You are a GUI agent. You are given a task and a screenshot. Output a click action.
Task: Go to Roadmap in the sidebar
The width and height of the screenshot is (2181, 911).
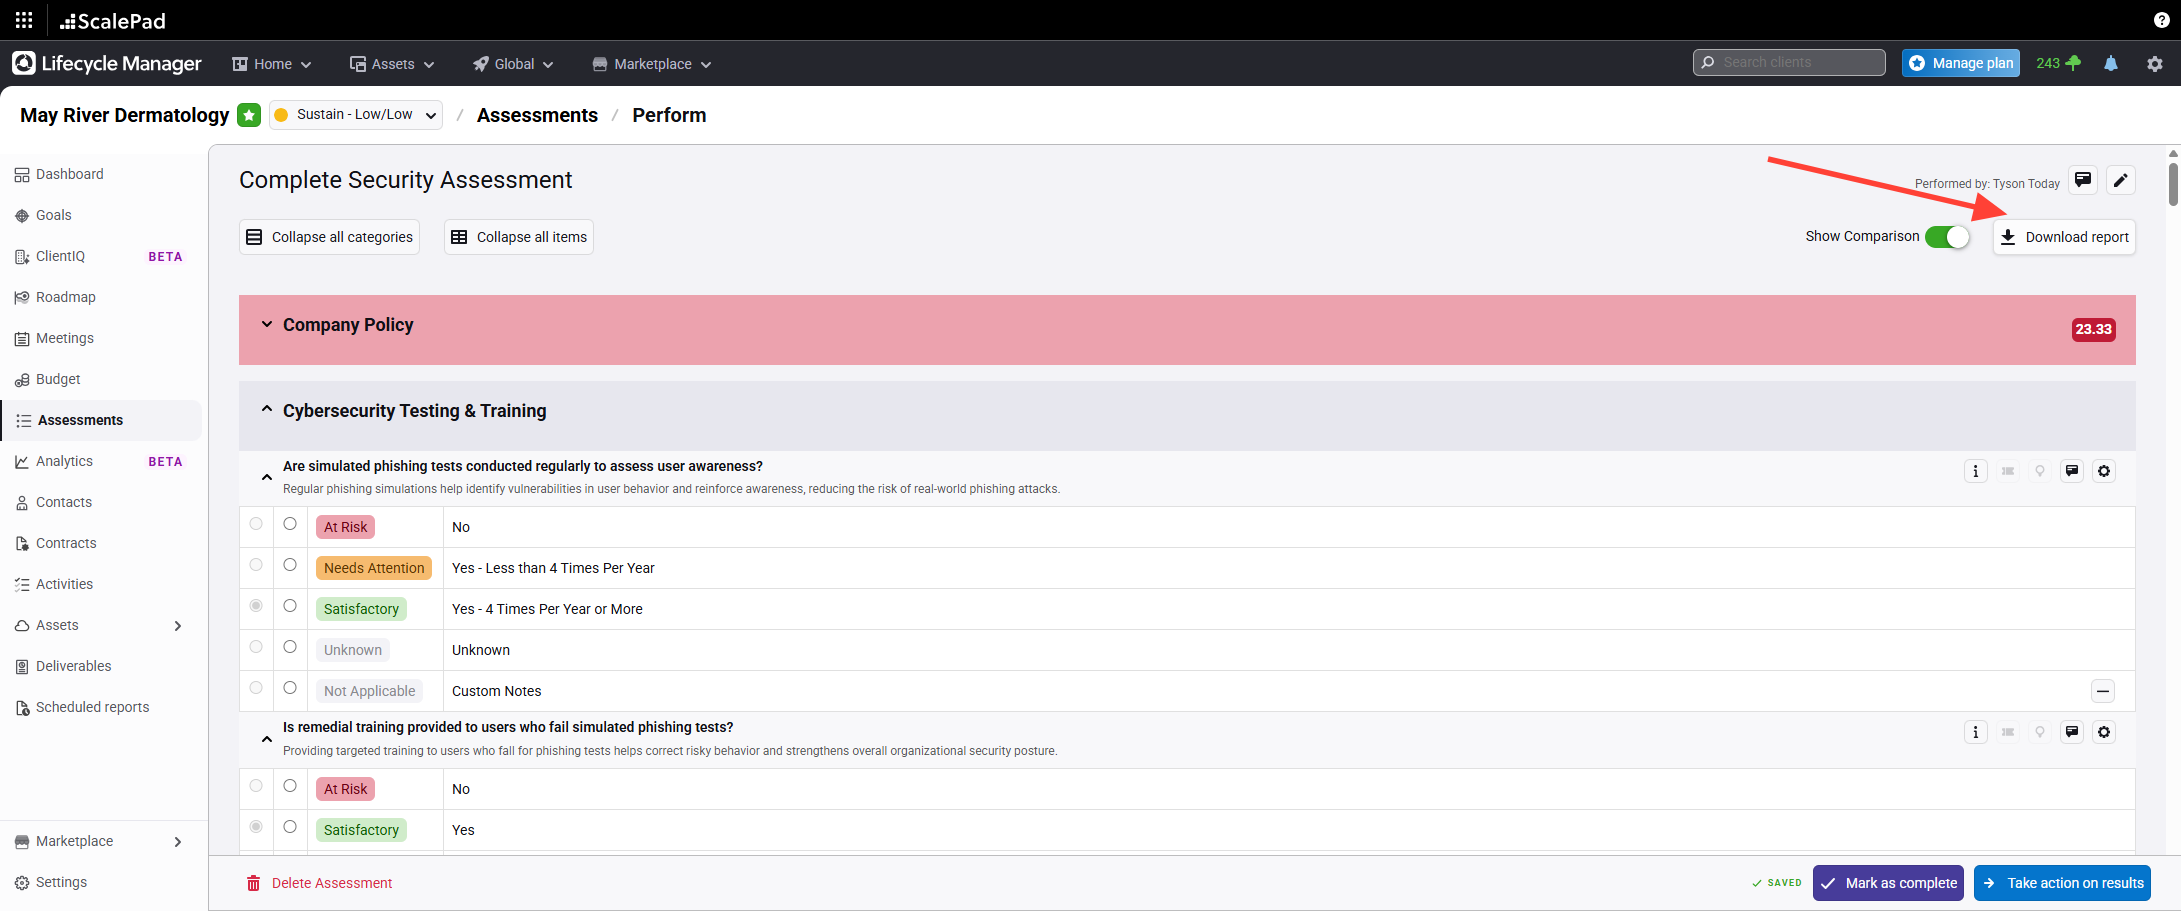66,297
